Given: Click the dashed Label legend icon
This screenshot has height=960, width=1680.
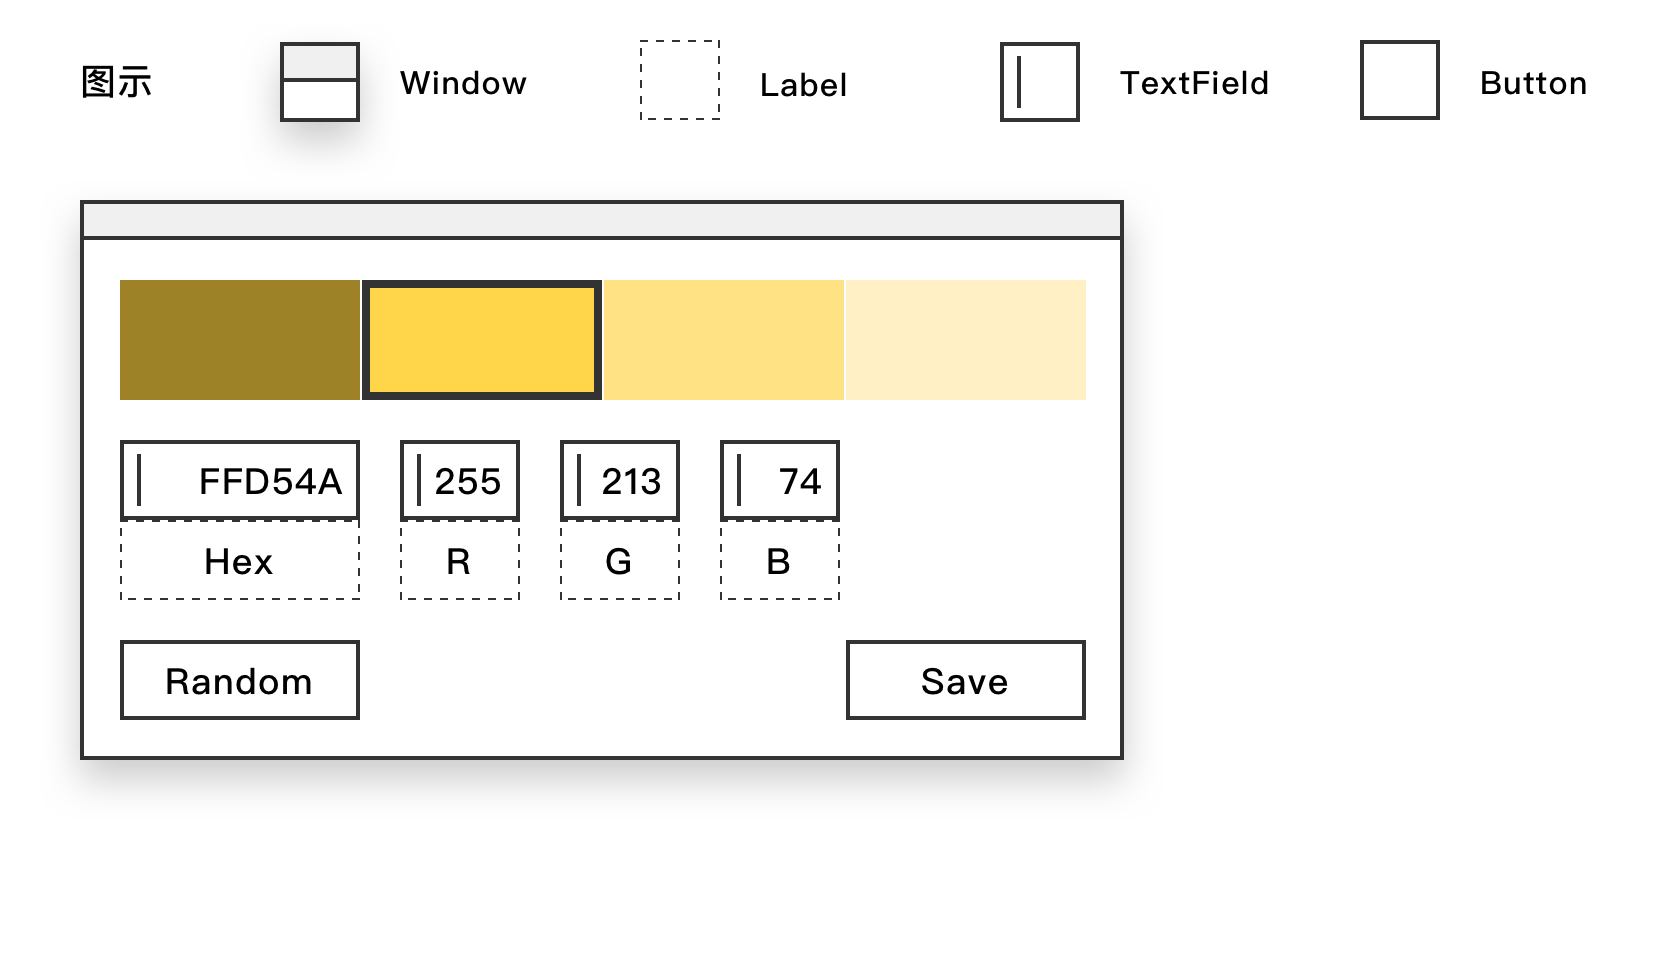Looking at the screenshot, I should coord(679,80).
